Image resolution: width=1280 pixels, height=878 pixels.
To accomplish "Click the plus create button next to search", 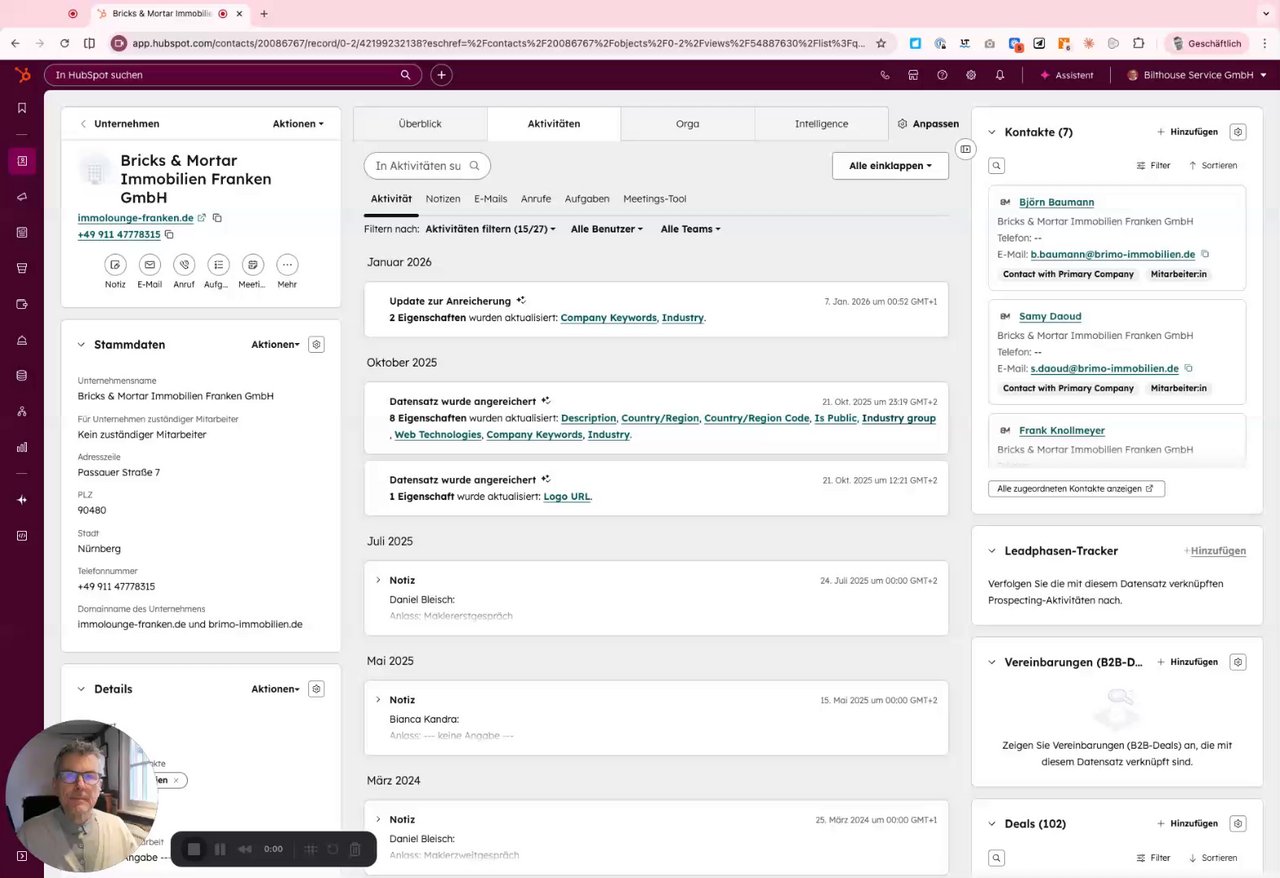I will pyautogui.click(x=441, y=75).
